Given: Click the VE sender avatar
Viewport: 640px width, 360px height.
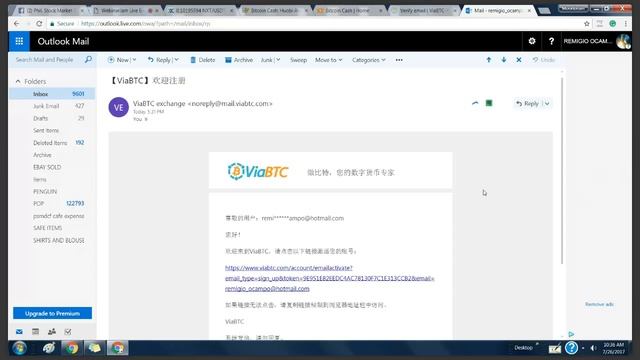Looking at the screenshot, I should tap(118, 107).
